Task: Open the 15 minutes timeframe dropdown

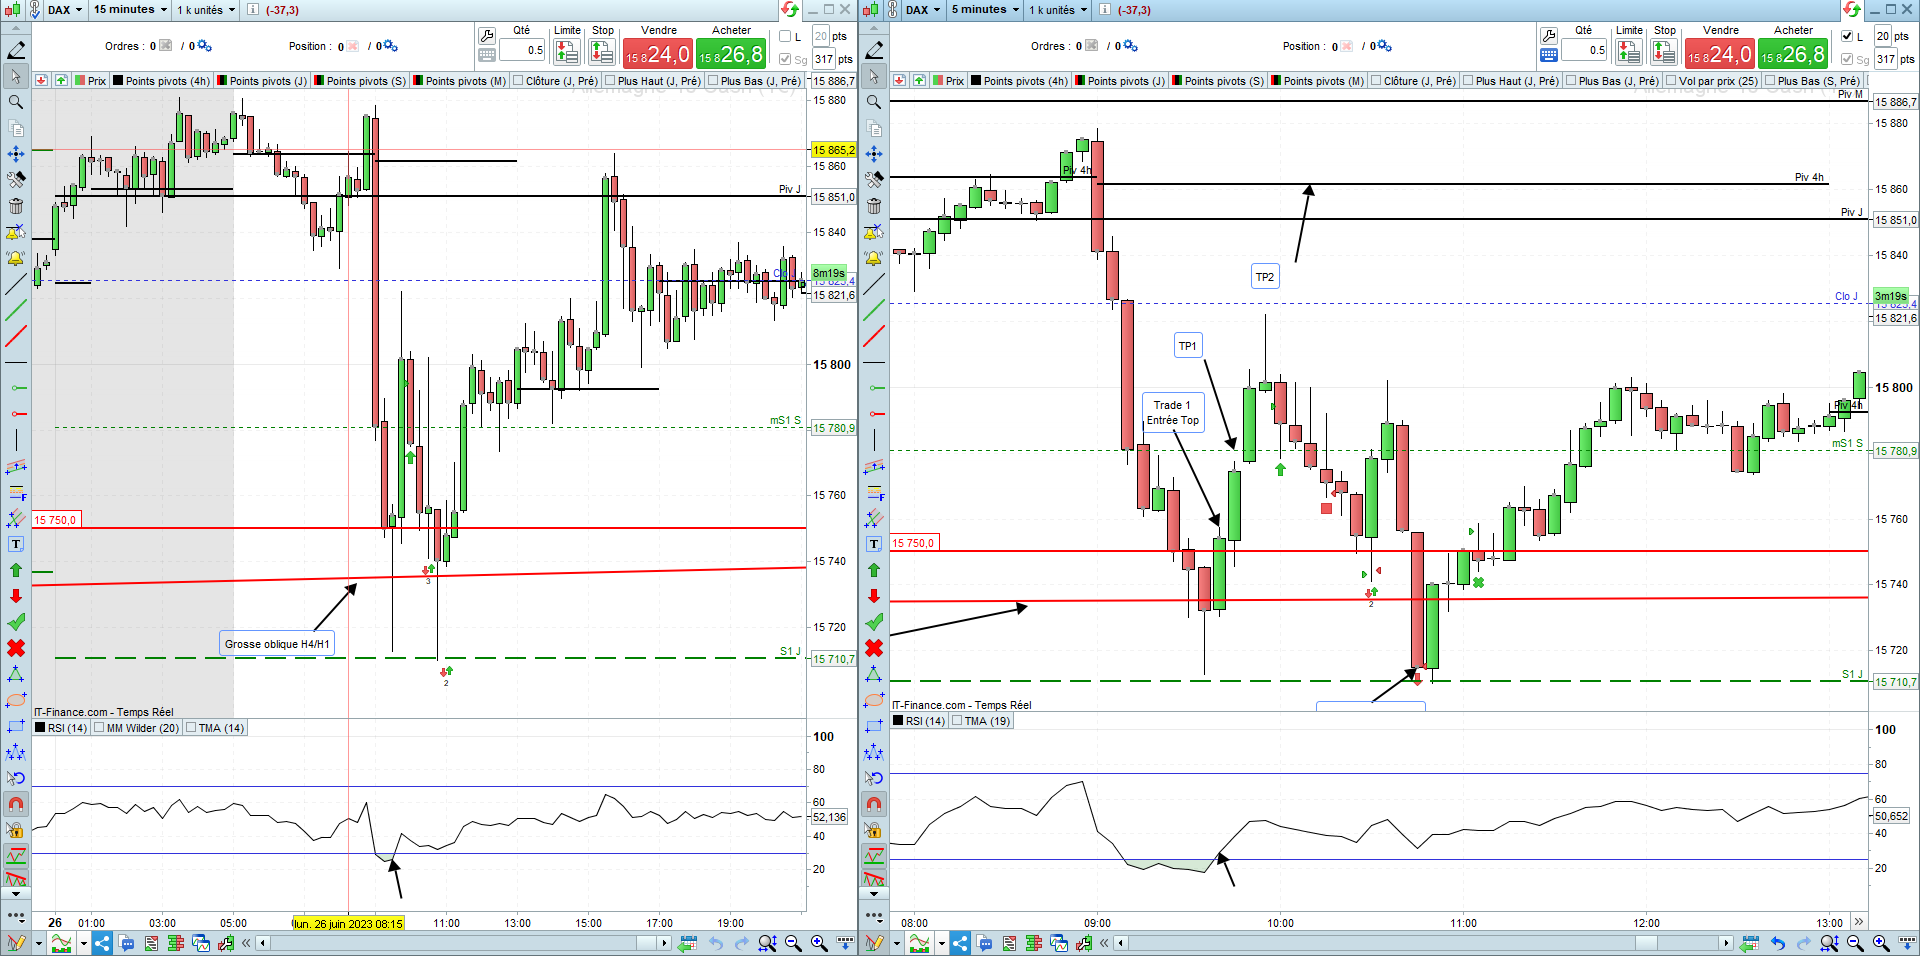Action: [x=130, y=10]
